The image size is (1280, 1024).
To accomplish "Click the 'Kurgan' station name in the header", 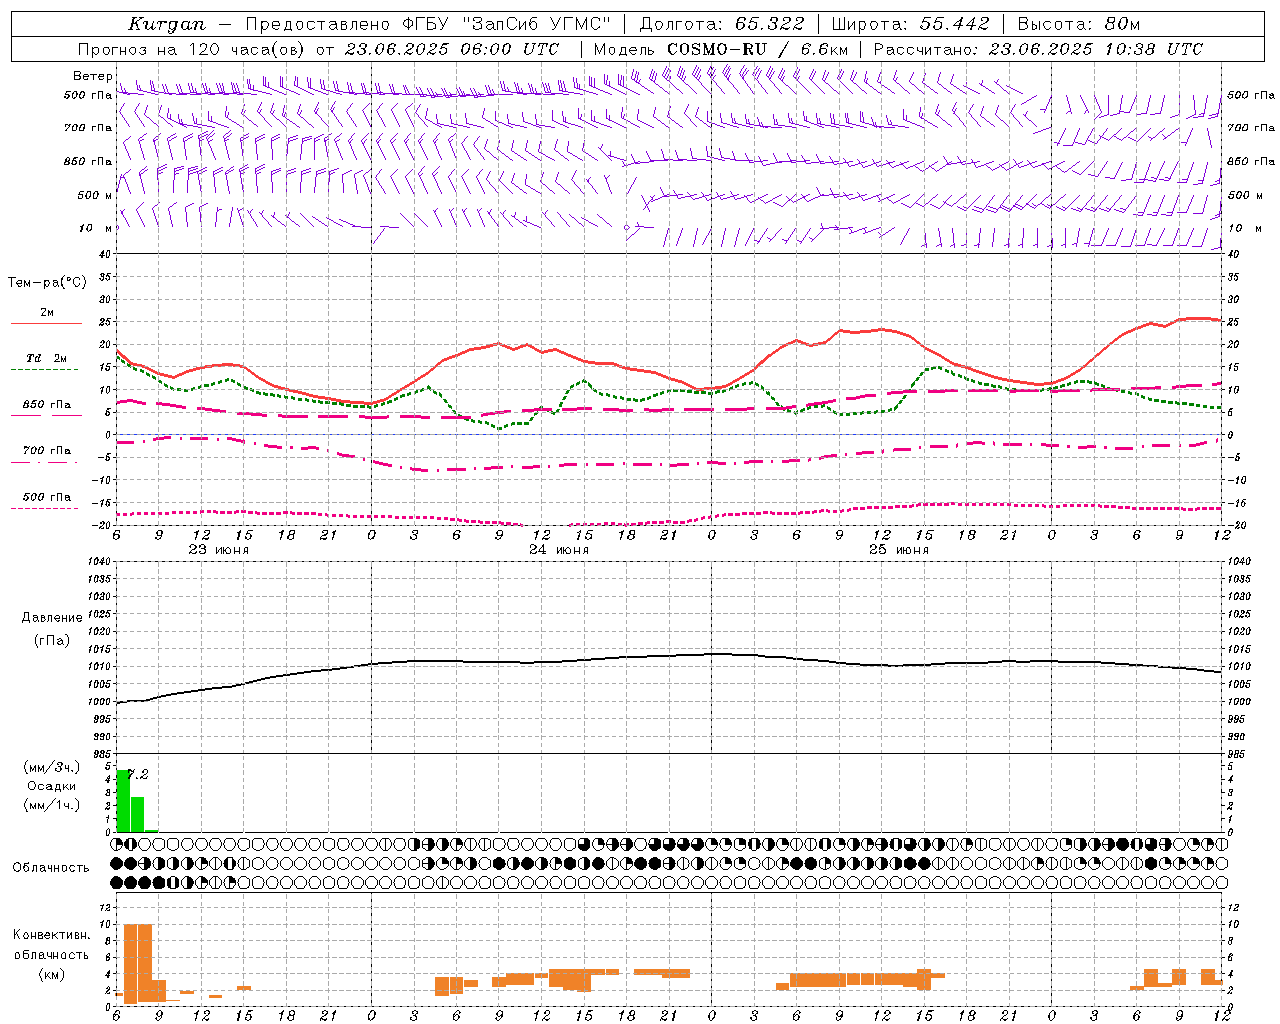I will (167, 24).
